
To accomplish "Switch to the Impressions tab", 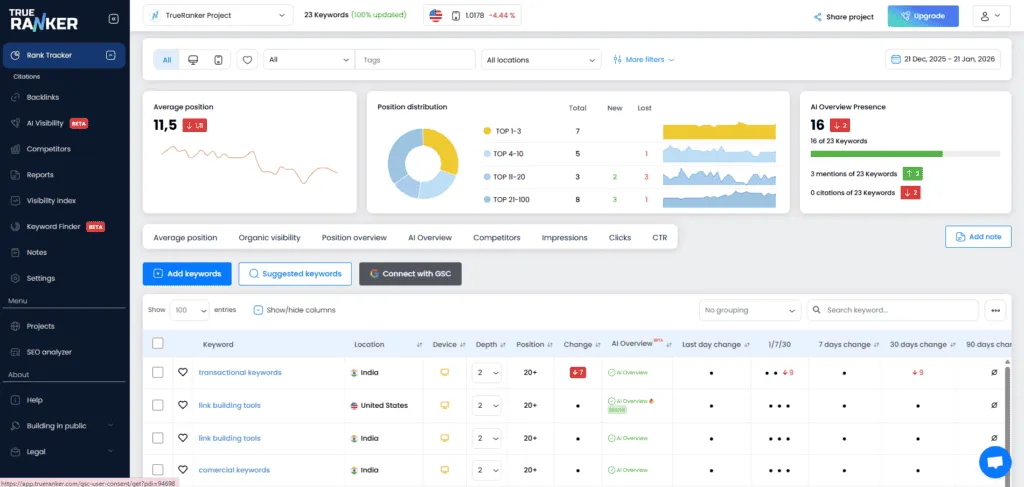I will click(564, 238).
